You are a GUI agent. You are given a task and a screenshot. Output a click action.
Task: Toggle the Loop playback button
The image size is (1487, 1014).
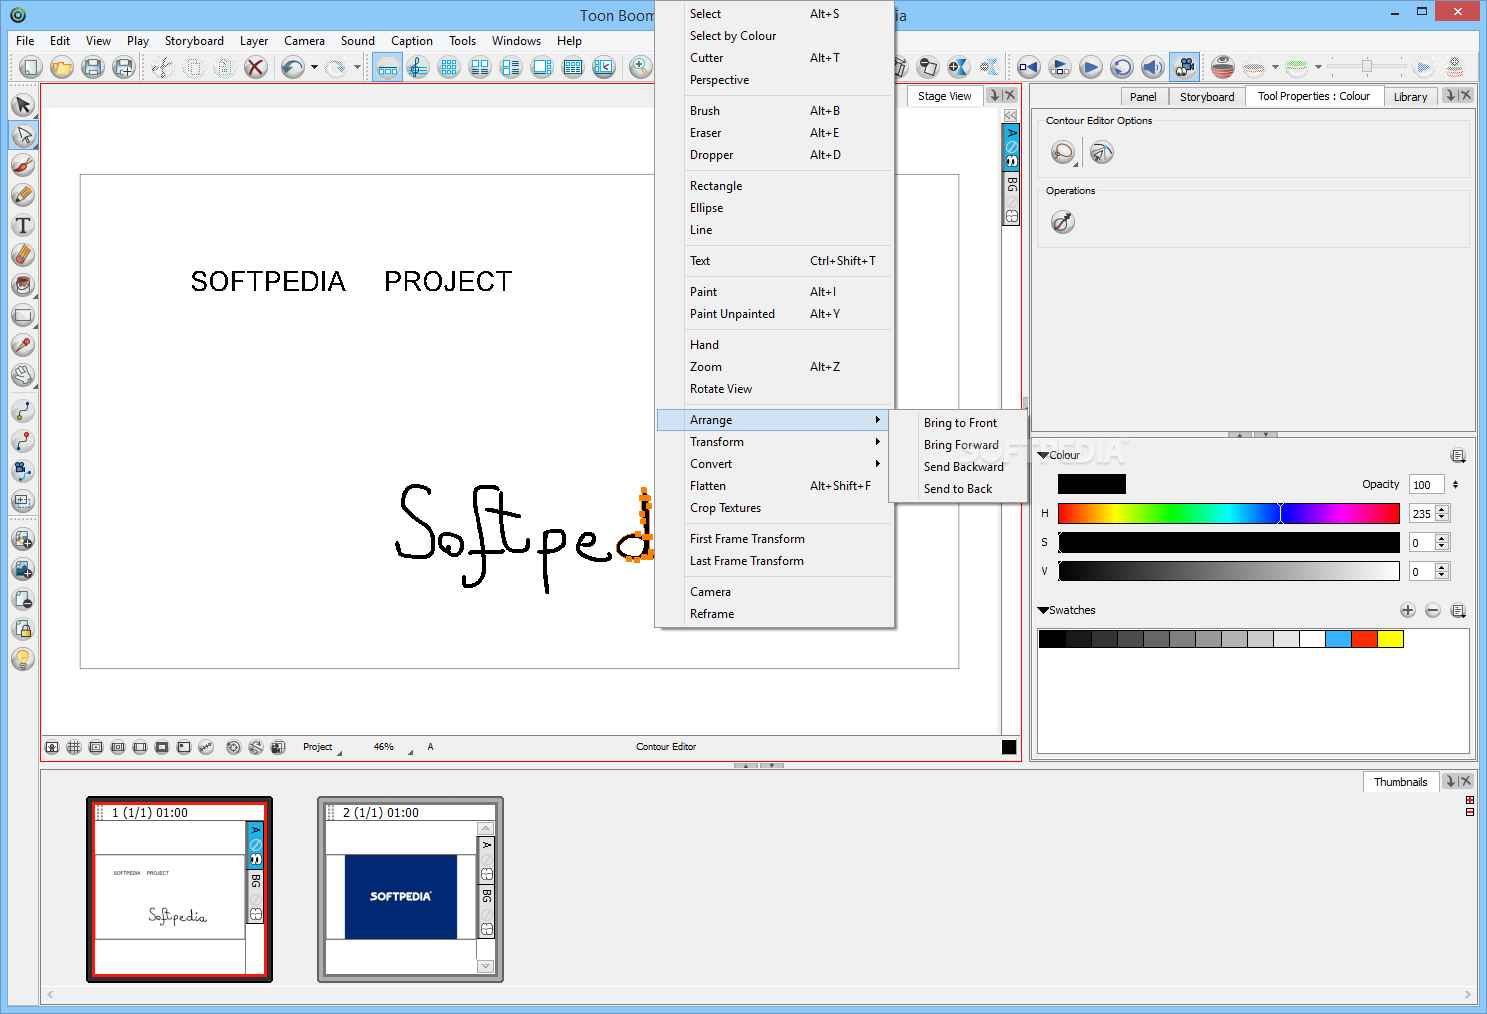pyautogui.click(x=1122, y=67)
